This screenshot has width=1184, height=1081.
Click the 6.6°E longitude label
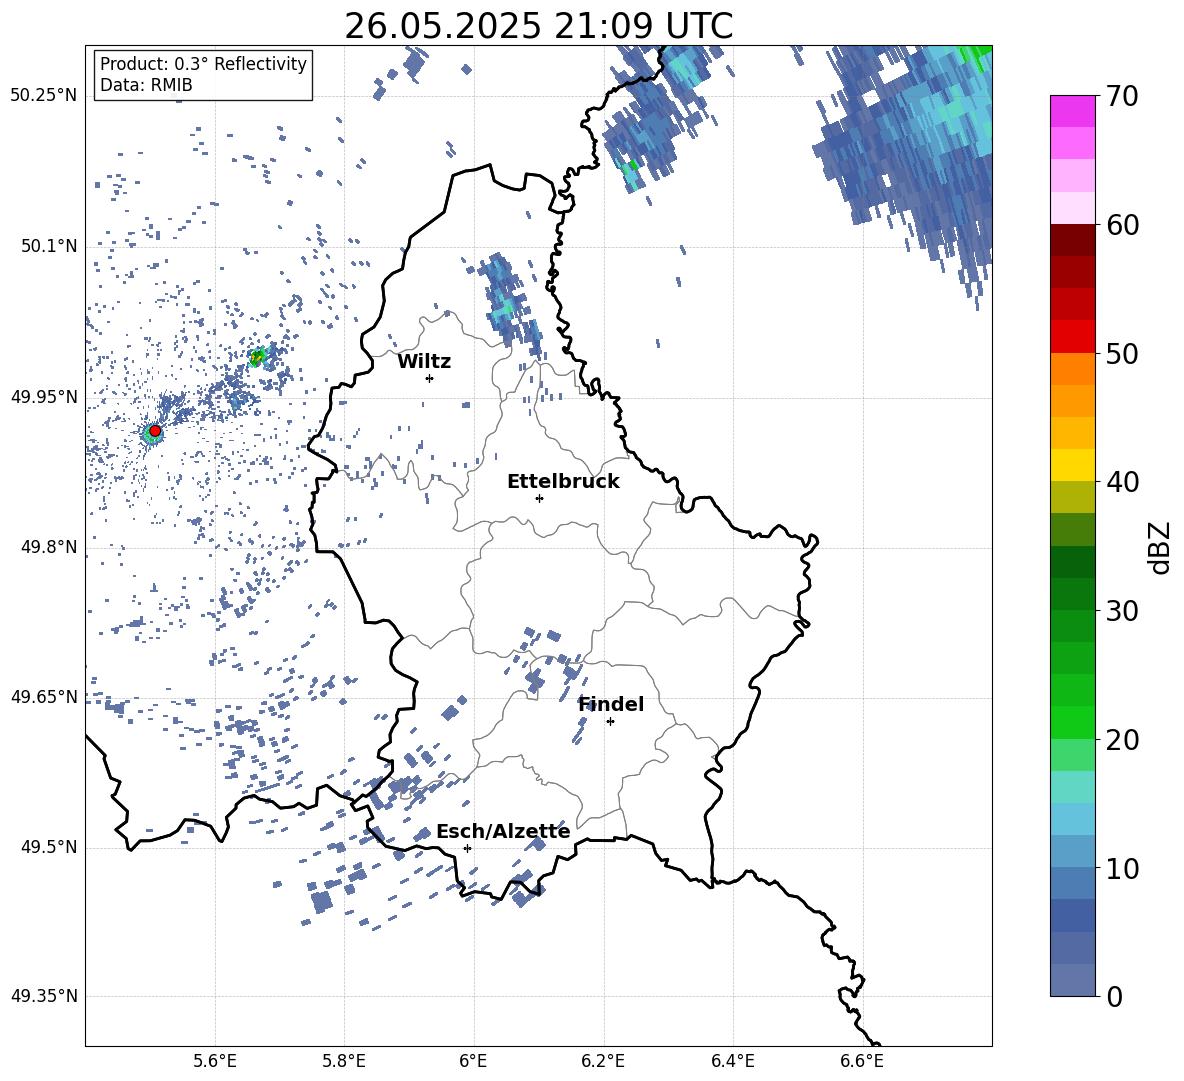[862, 1061]
